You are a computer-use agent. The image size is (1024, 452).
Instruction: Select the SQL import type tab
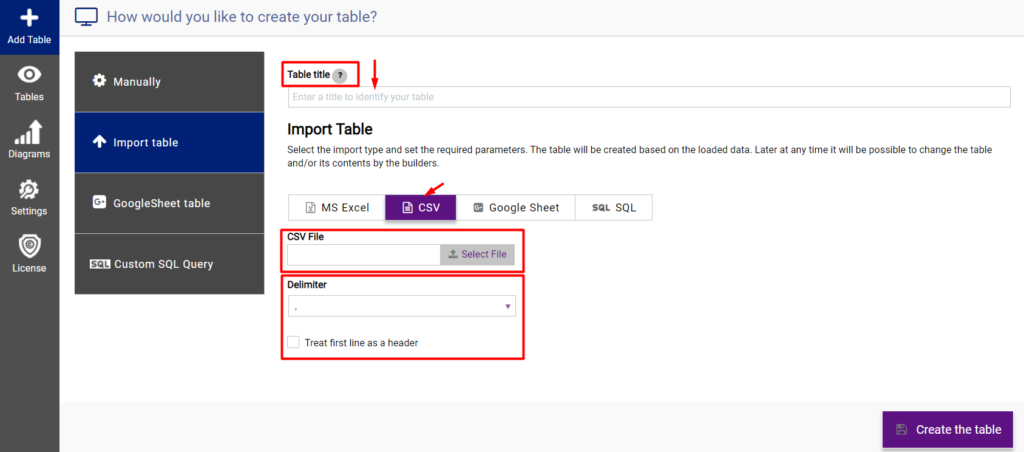[x=613, y=208]
